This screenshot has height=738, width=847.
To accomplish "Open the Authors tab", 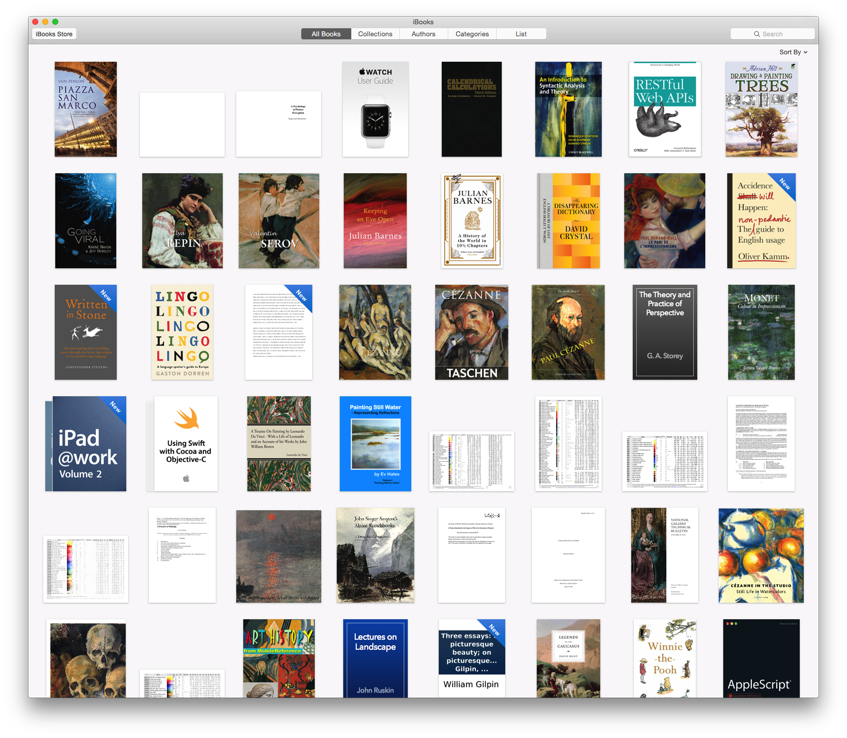I will (x=423, y=33).
